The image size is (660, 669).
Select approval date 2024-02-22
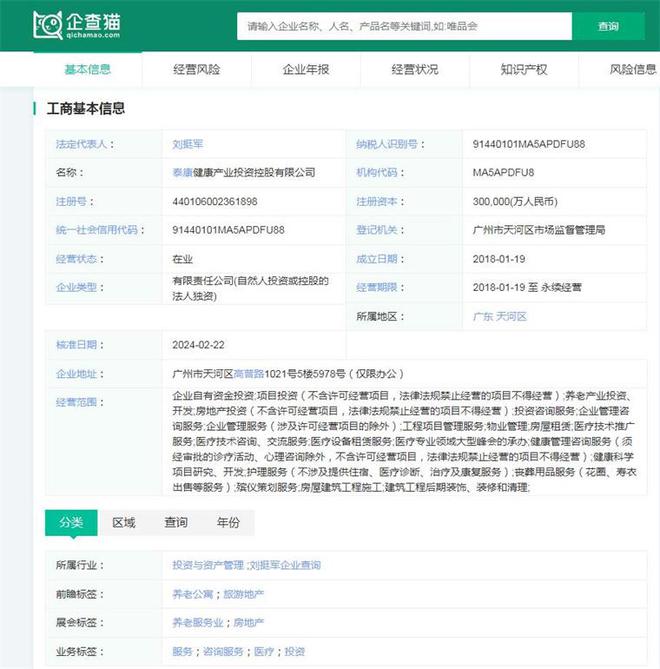pos(198,345)
